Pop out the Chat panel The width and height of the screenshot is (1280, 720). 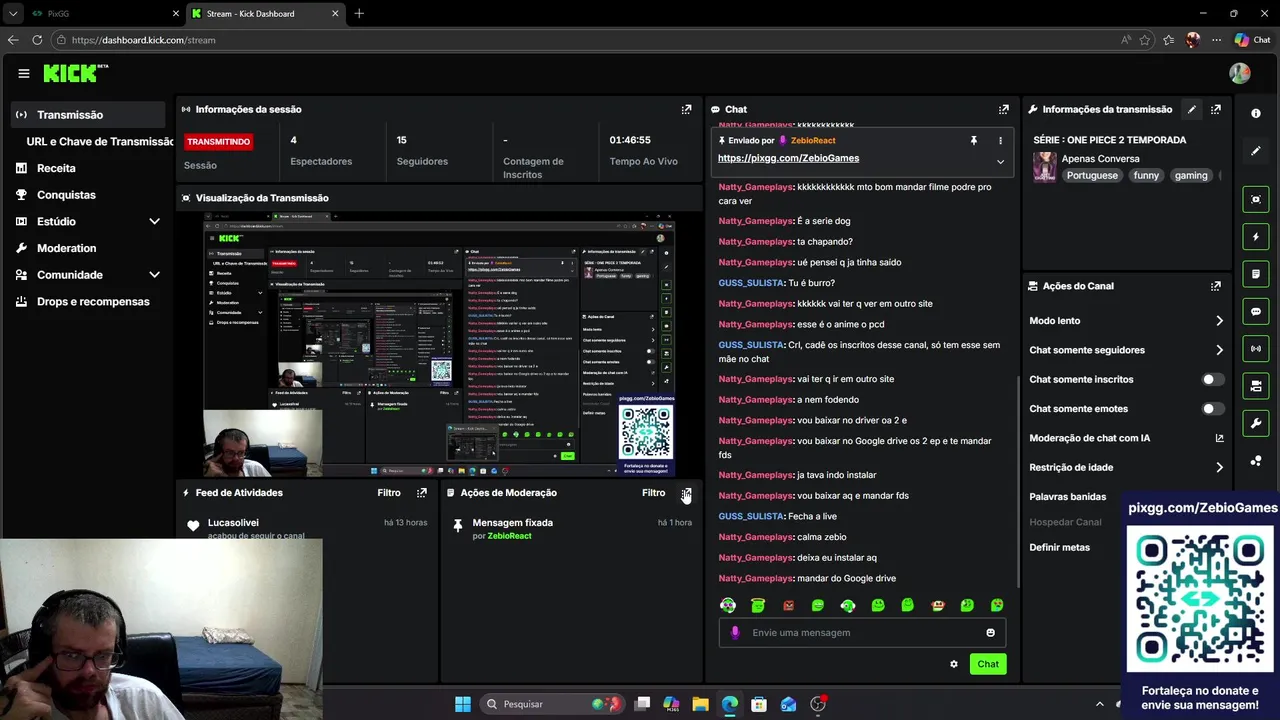(1003, 109)
